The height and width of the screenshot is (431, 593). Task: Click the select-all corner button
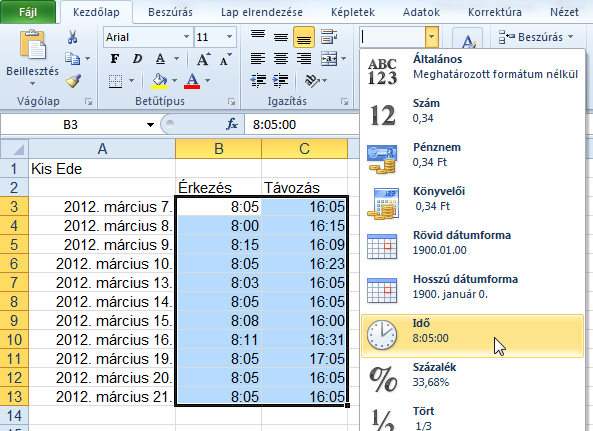click(14, 149)
